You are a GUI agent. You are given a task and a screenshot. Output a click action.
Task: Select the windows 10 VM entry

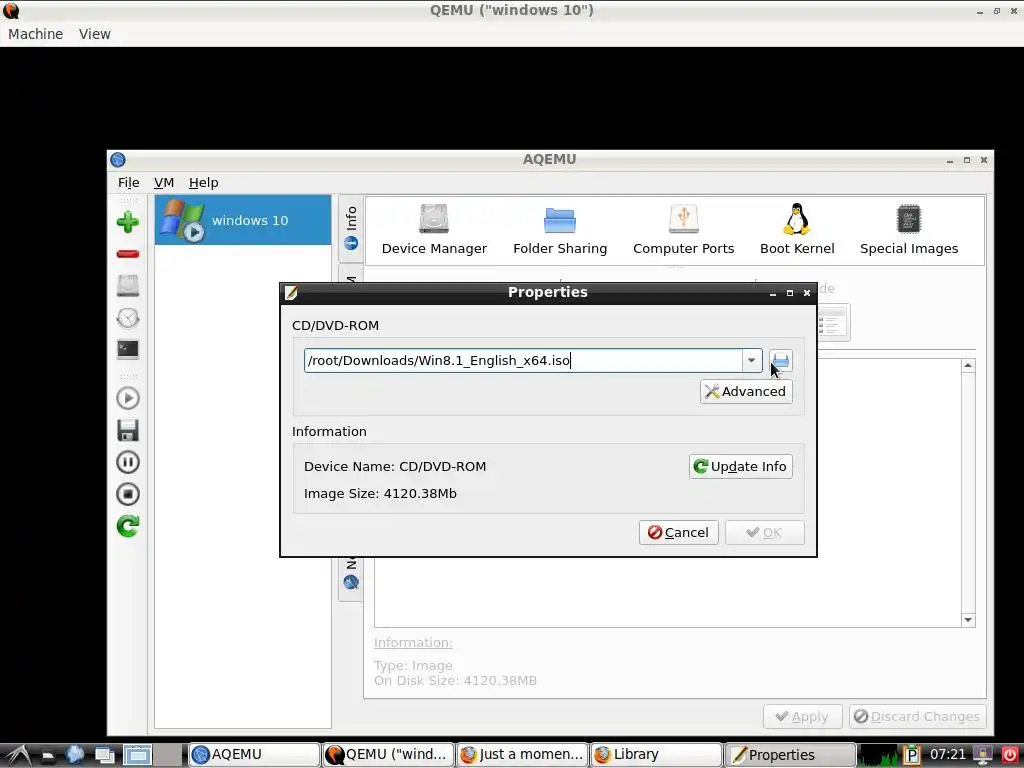click(x=243, y=220)
